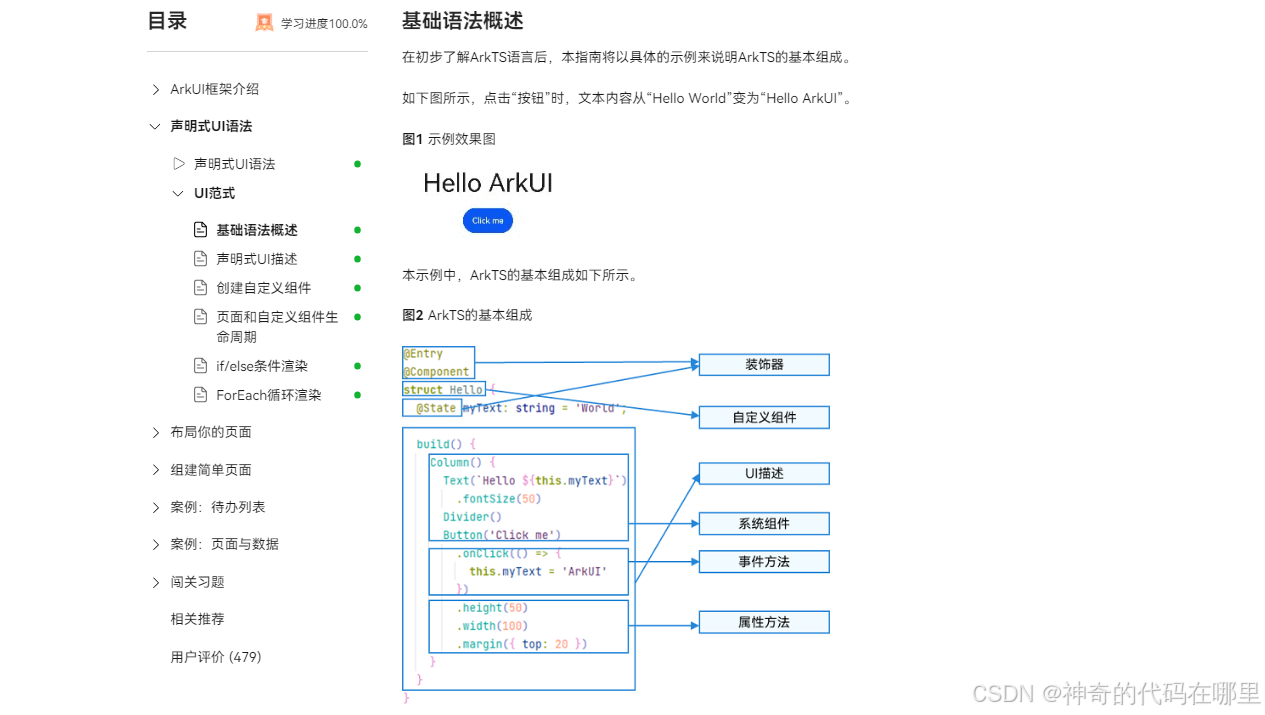Click the medal badge next to 学习进度100.0%
This screenshot has width=1265, height=715.
264,22
